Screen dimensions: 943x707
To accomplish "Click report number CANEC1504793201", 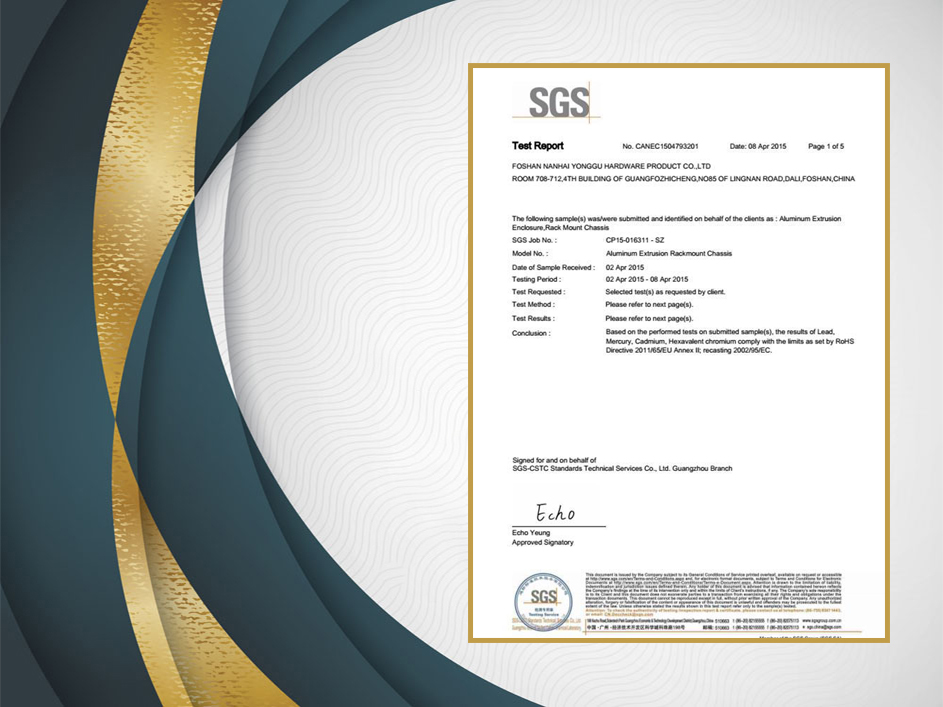I will [660, 147].
